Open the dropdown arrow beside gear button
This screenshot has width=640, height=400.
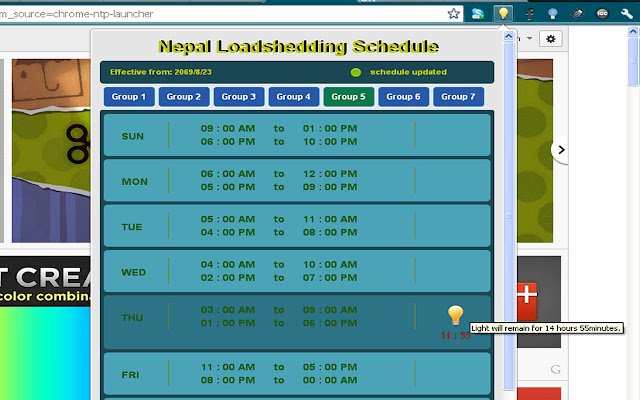point(529,38)
